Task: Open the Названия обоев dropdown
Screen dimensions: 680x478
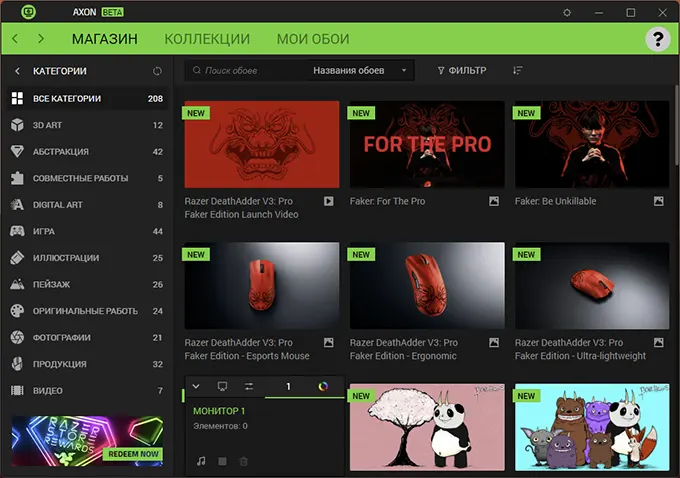Action: click(x=360, y=70)
